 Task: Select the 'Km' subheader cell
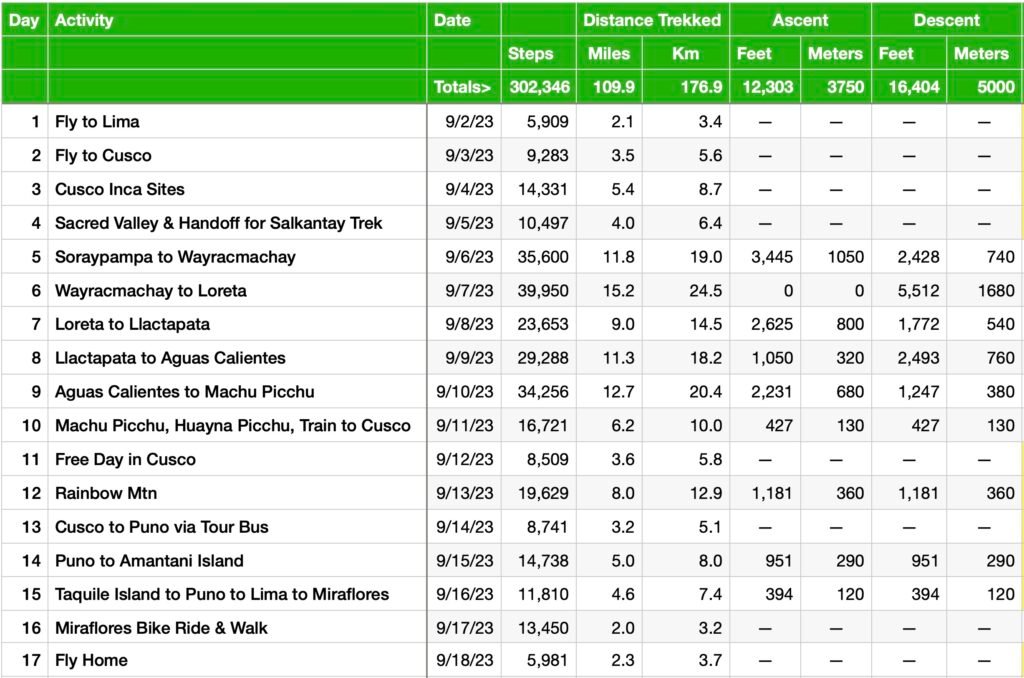(686, 54)
